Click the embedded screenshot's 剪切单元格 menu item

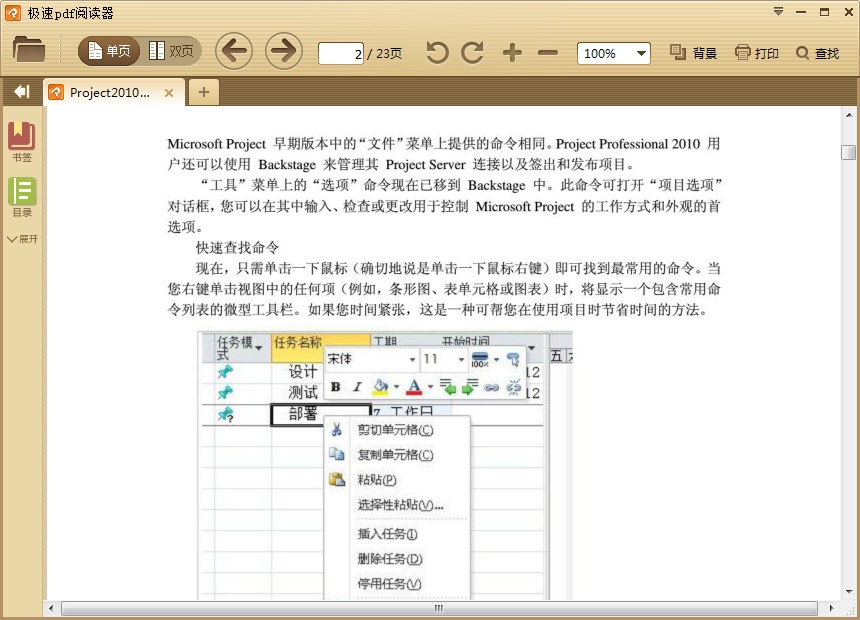(395, 430)
